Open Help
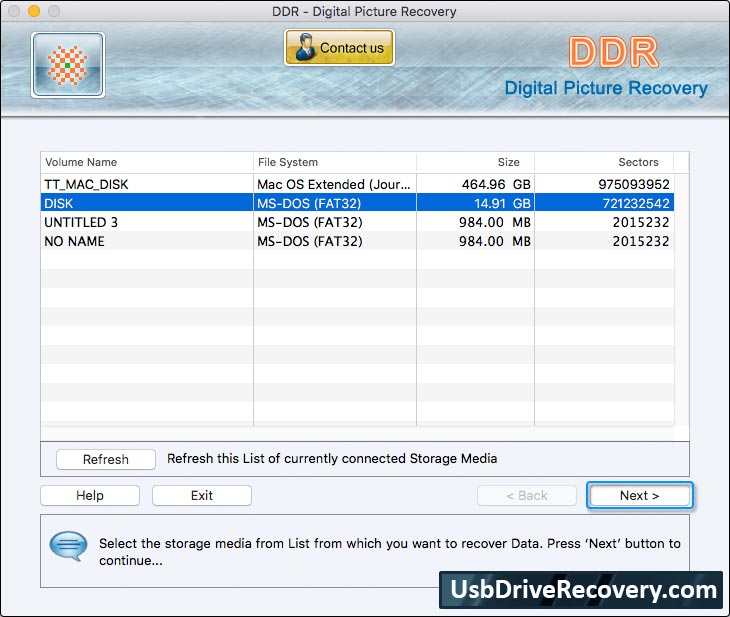This screenshot has height=617, width=730. click(90, 495)
